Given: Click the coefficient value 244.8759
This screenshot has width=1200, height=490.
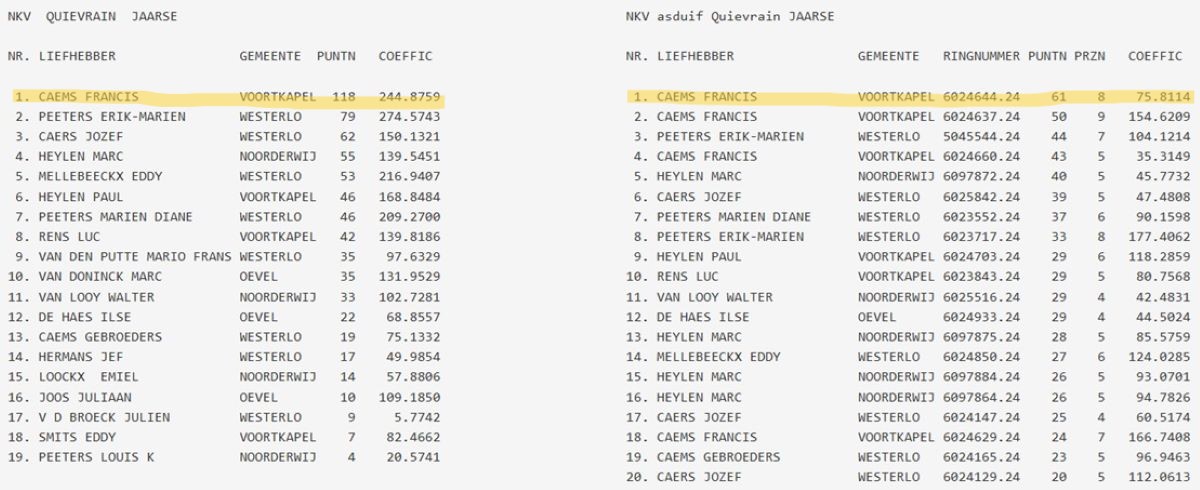Looking at the screenshot, I should point(409,97).
